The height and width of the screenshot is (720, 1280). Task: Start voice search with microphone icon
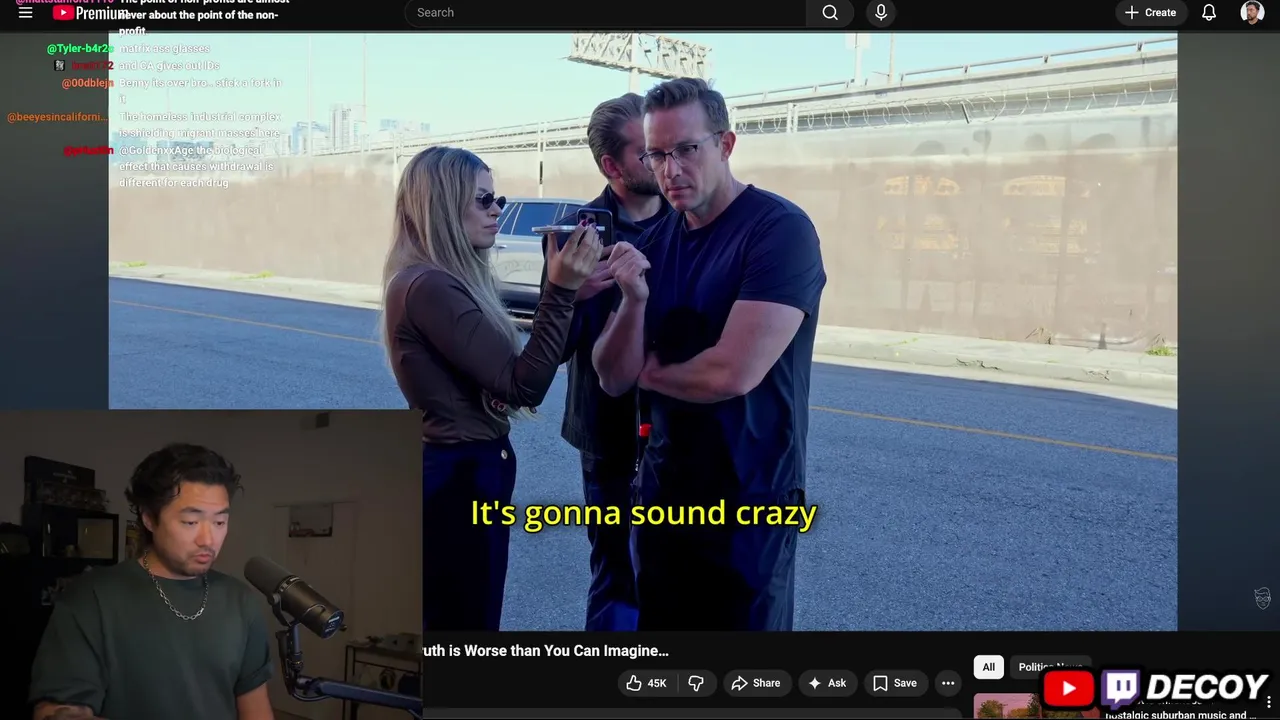881,13
